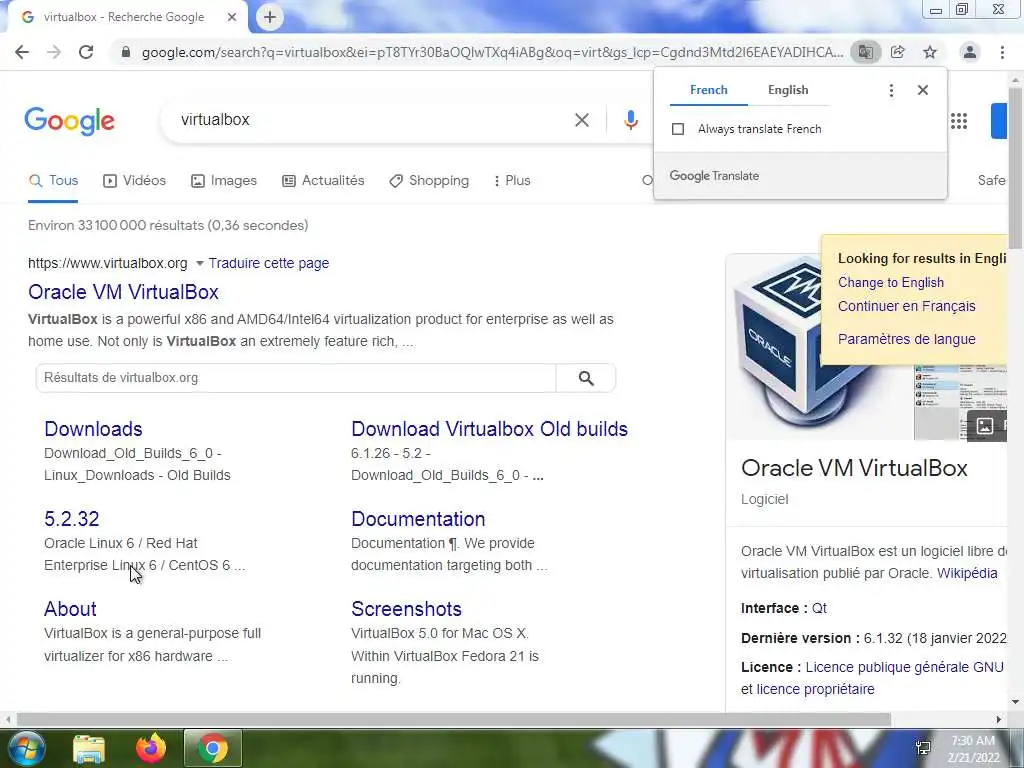Open the licence propriétaire link

tap(815, 690)
